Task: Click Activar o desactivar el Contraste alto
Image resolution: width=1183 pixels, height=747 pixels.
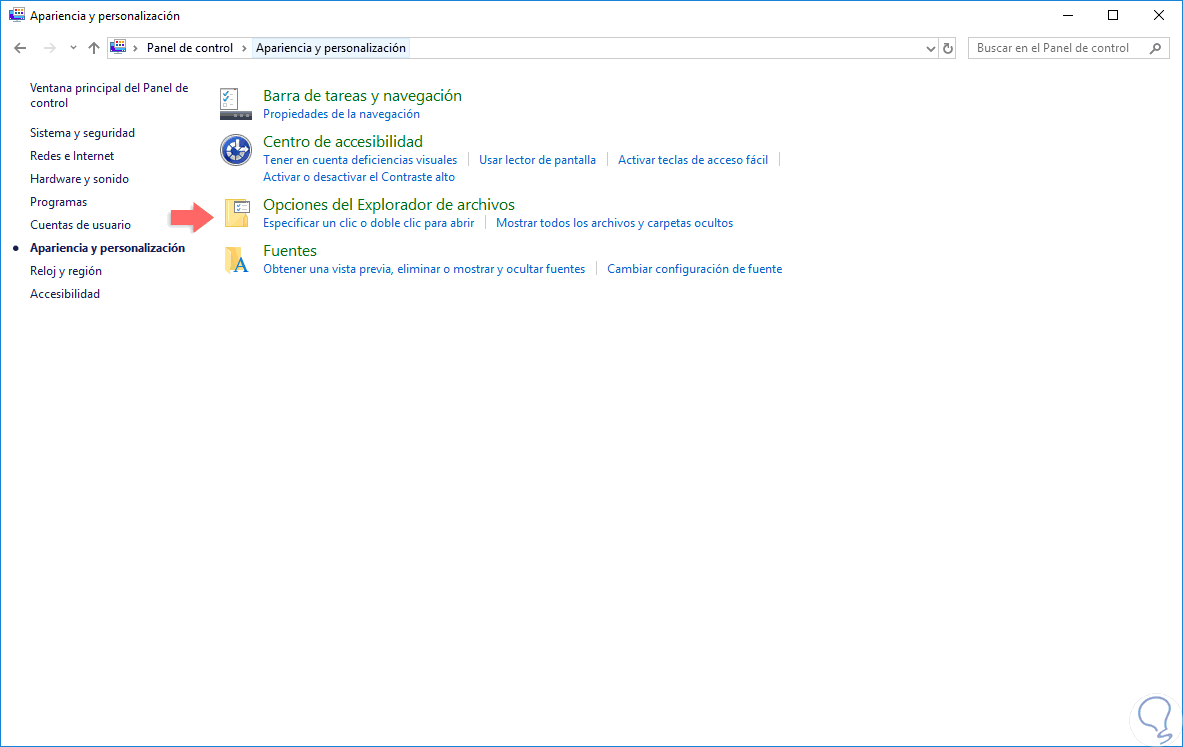Action: pyautogui.click(x=359, y=177)
